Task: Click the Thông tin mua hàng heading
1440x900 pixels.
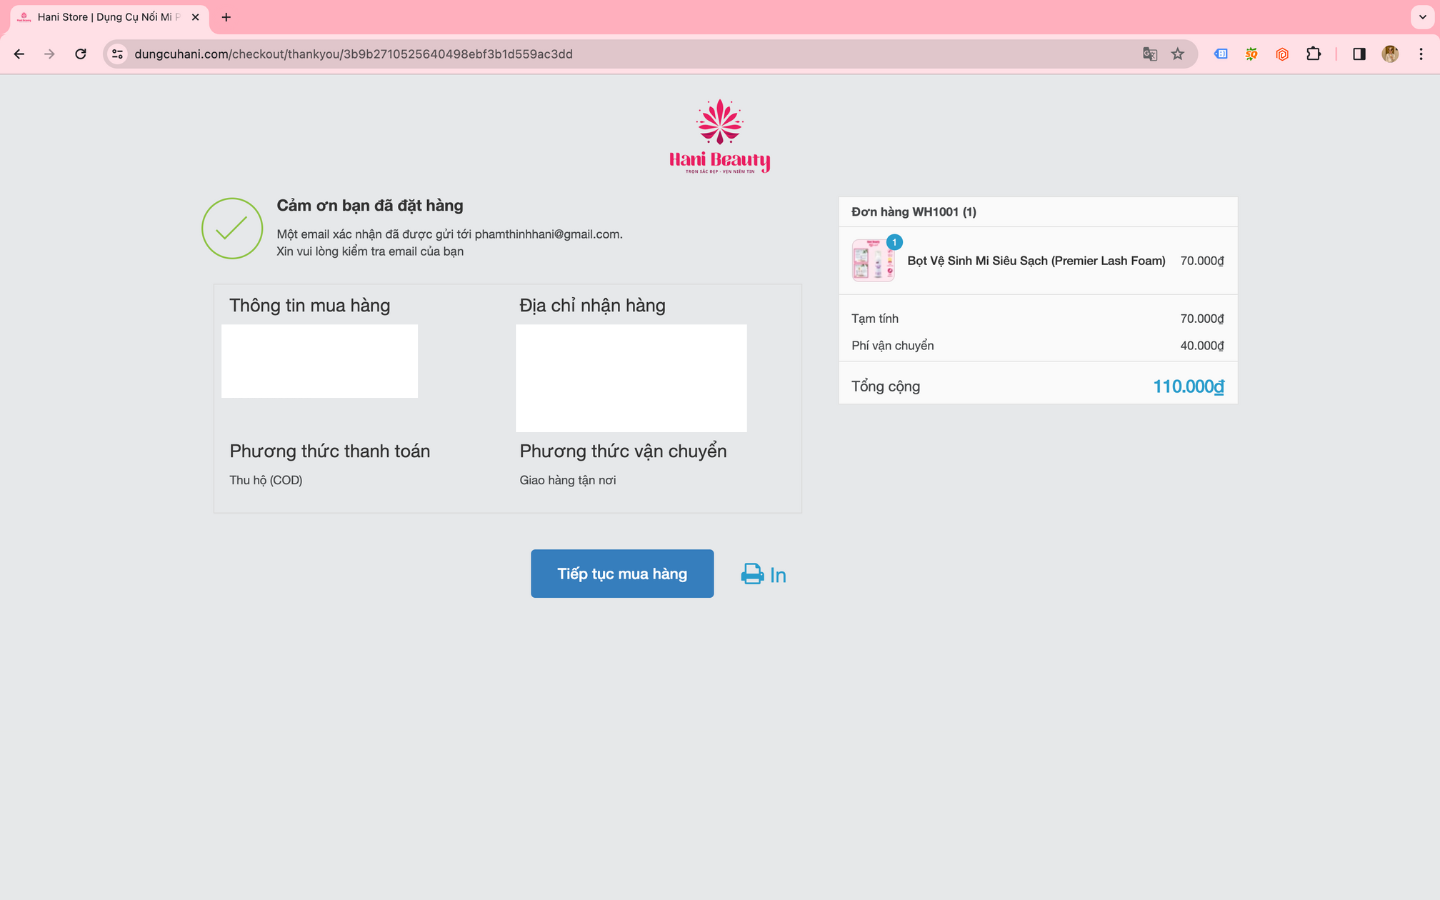Action: pos(310,306)
